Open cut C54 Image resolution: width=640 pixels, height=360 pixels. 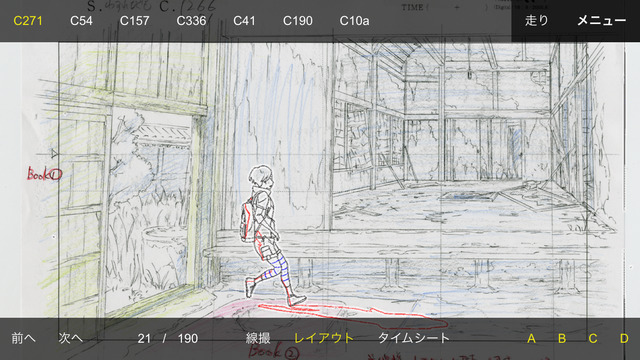tap(81, 21)
